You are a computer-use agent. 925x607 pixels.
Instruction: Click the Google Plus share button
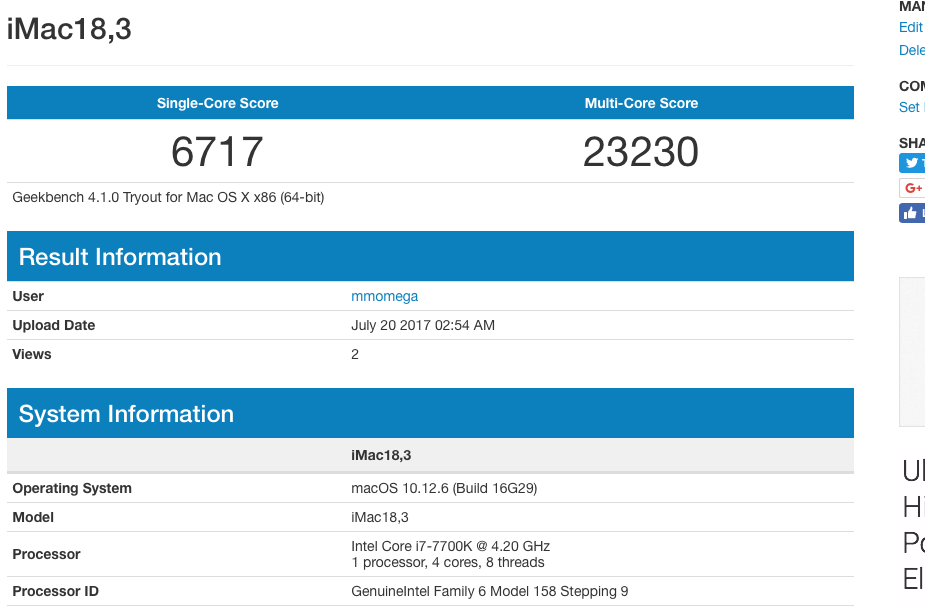coord(912,188)
